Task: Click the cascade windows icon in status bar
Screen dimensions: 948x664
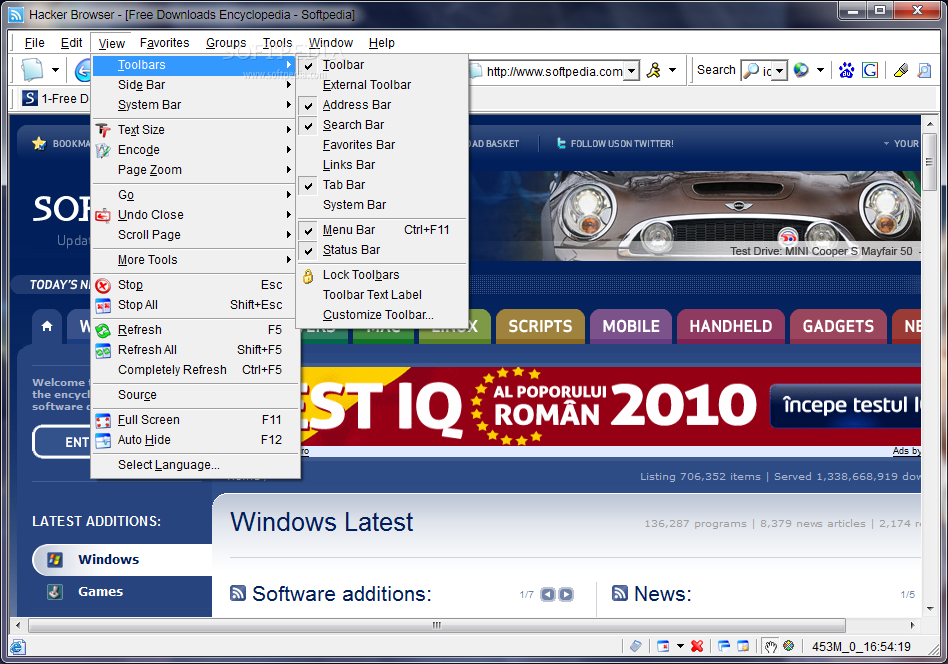Action: click(x=724, y=646)
